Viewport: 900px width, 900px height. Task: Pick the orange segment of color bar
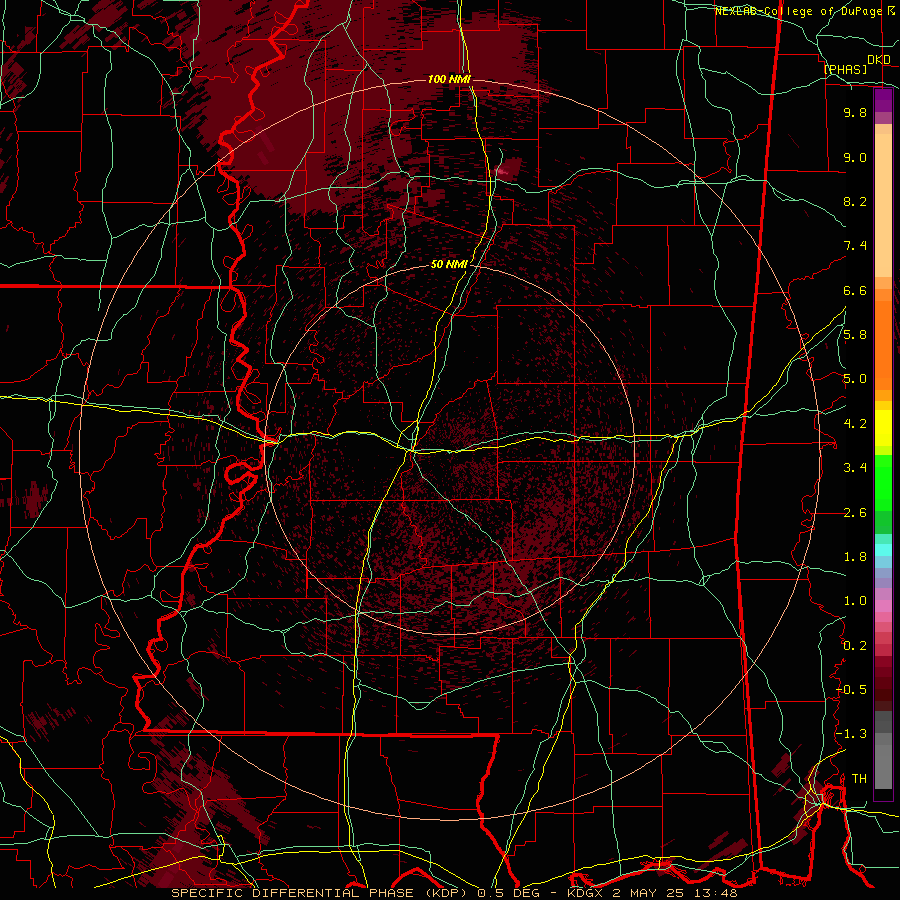[883, 344]
